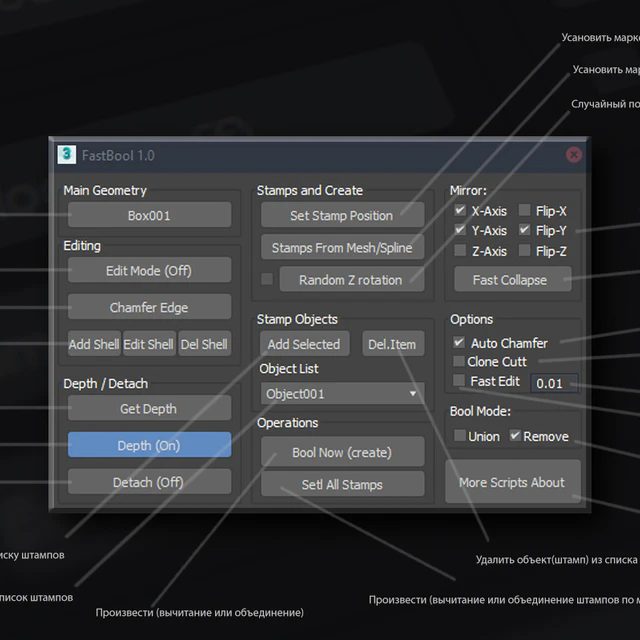
Task: Click Set Stamp Position
Action: click(x=341, y=215)
